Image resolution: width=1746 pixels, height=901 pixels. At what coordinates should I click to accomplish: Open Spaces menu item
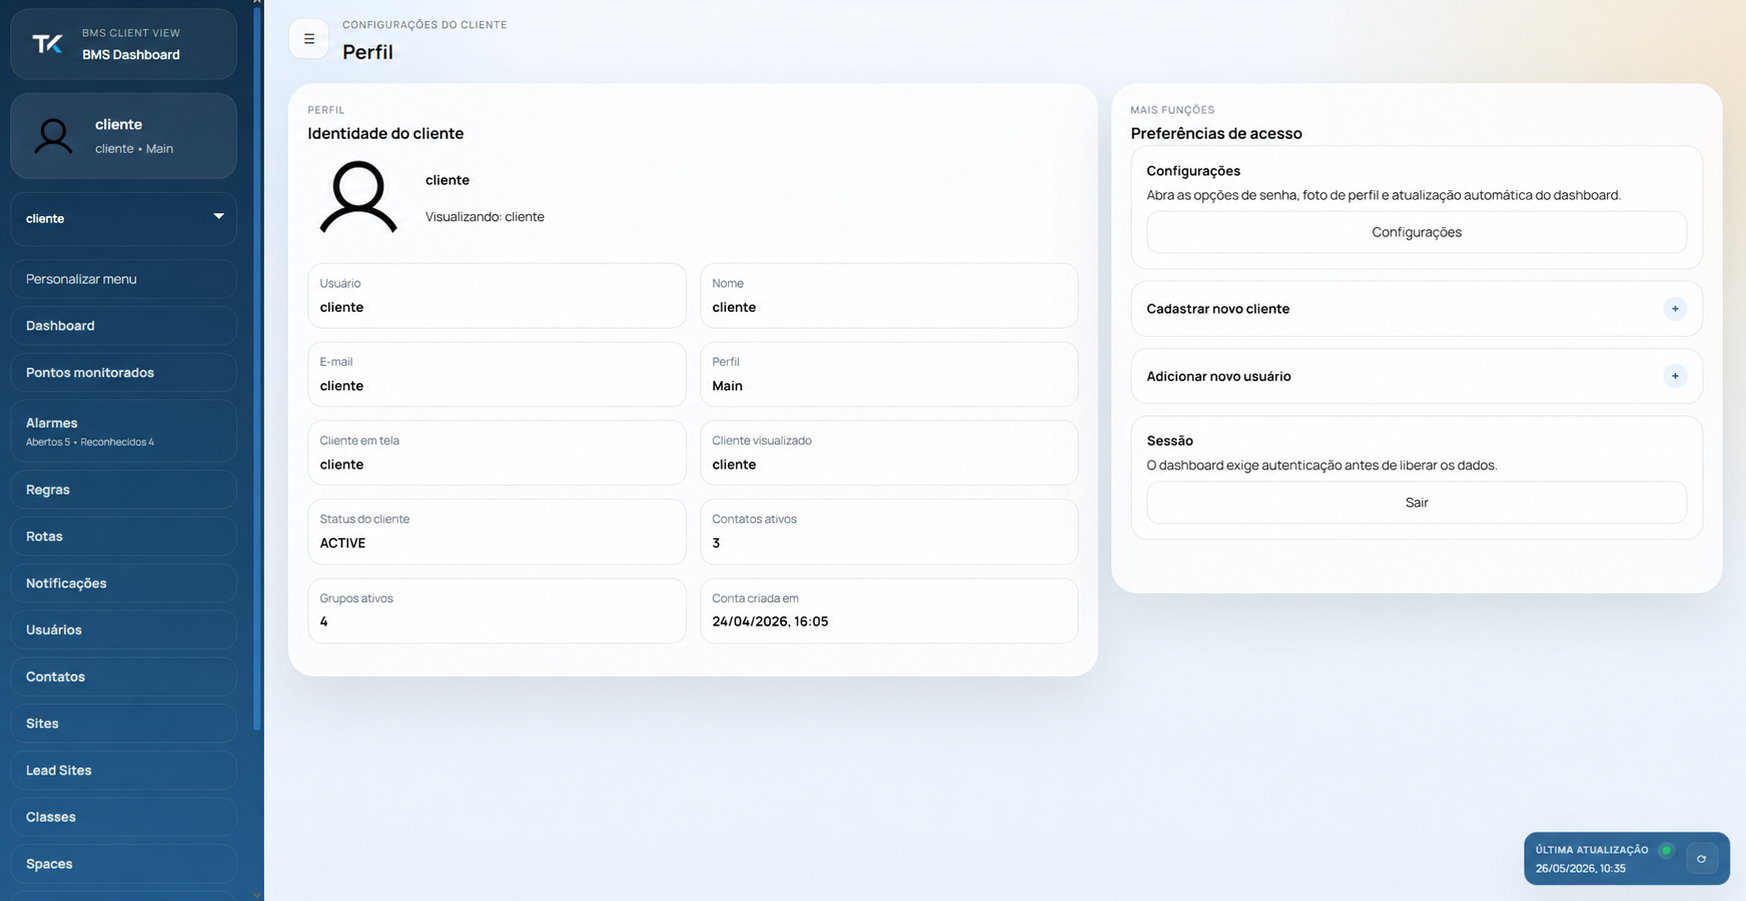[x=124, y=864]
